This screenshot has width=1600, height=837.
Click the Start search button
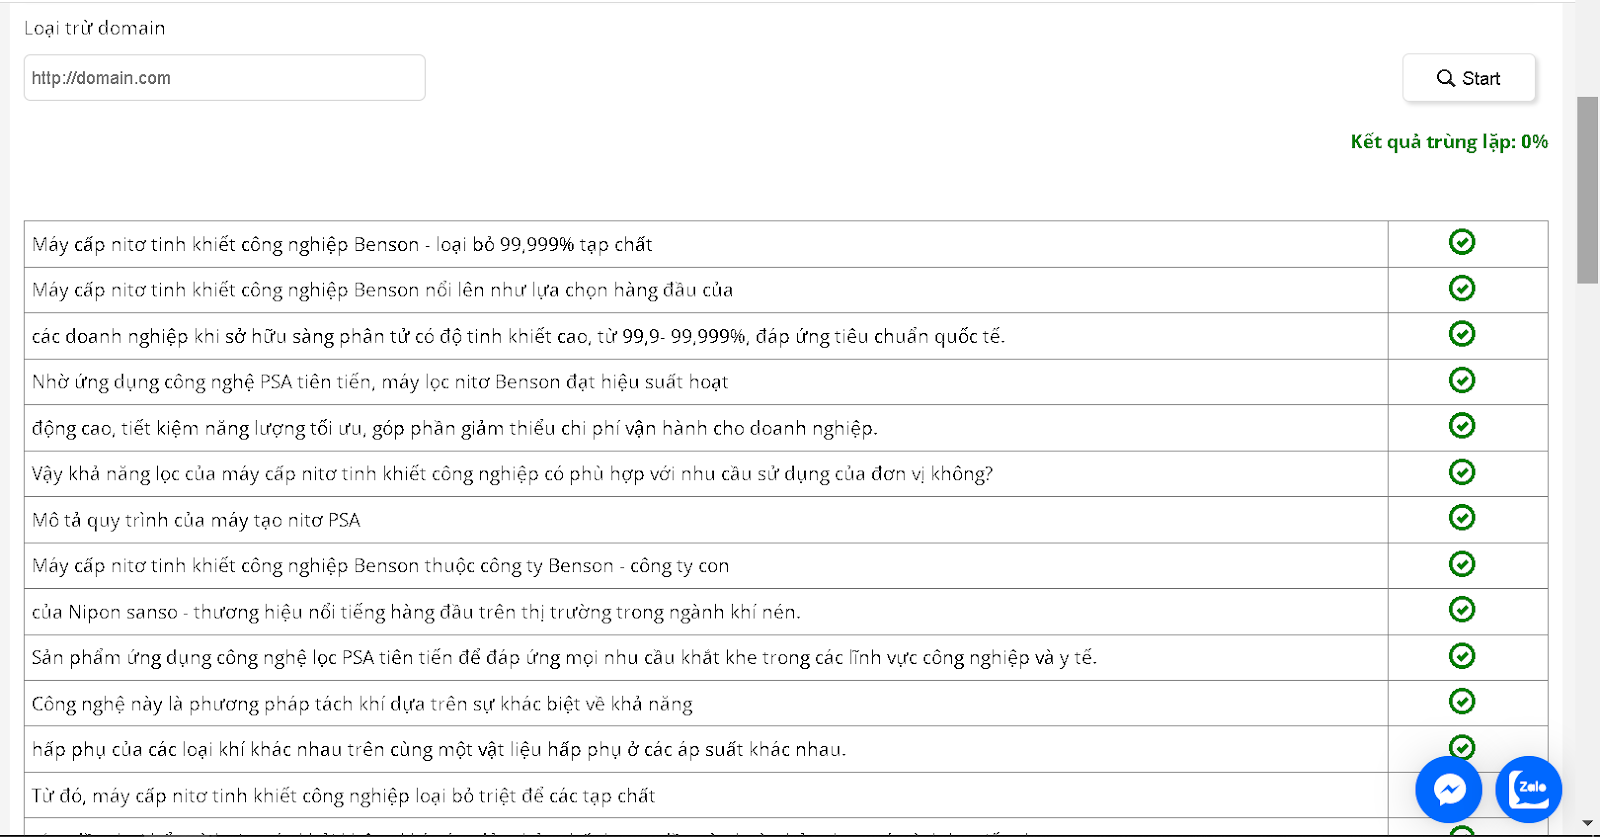pyautogui.click(x=1468, y=78)
